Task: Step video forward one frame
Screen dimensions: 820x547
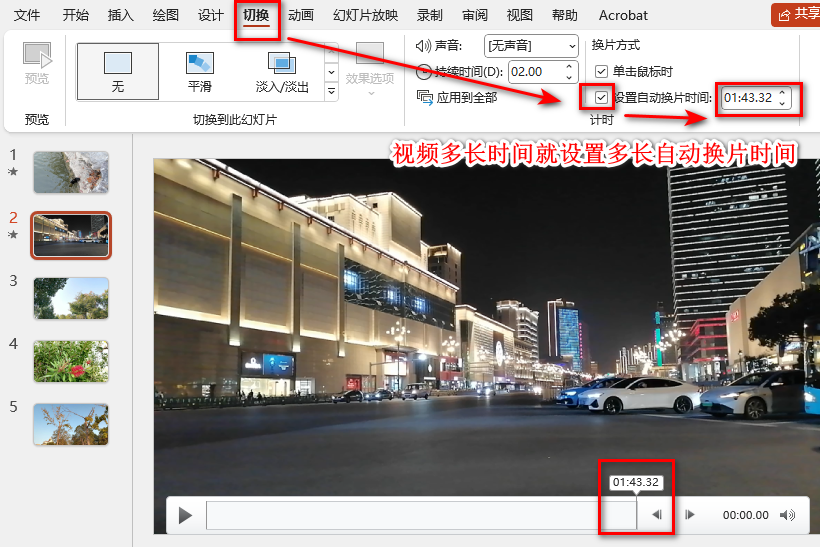Action: [690, 515]
